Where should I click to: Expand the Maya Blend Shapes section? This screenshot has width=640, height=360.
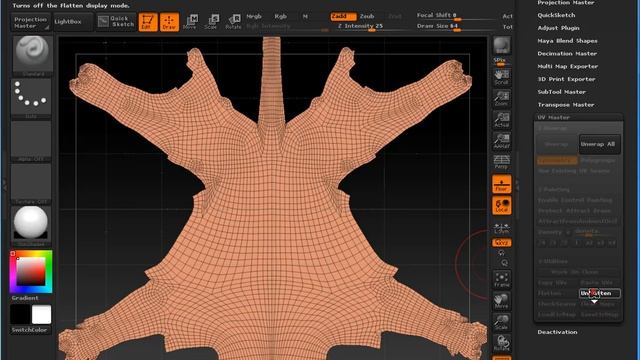click(567, 41)
